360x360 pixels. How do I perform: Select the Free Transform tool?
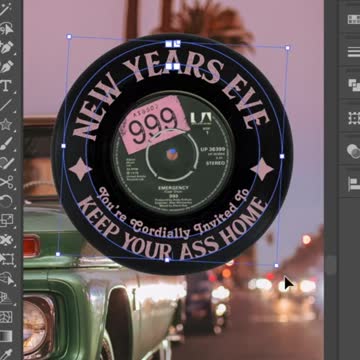(6, 259)
